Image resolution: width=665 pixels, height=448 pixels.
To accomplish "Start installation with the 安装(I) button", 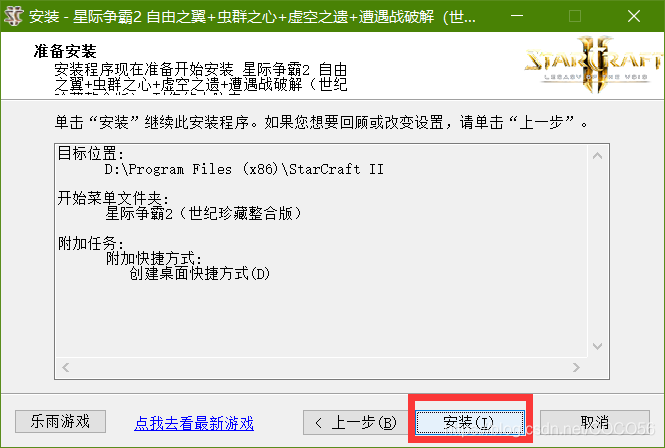I will (x=470, y=422).
